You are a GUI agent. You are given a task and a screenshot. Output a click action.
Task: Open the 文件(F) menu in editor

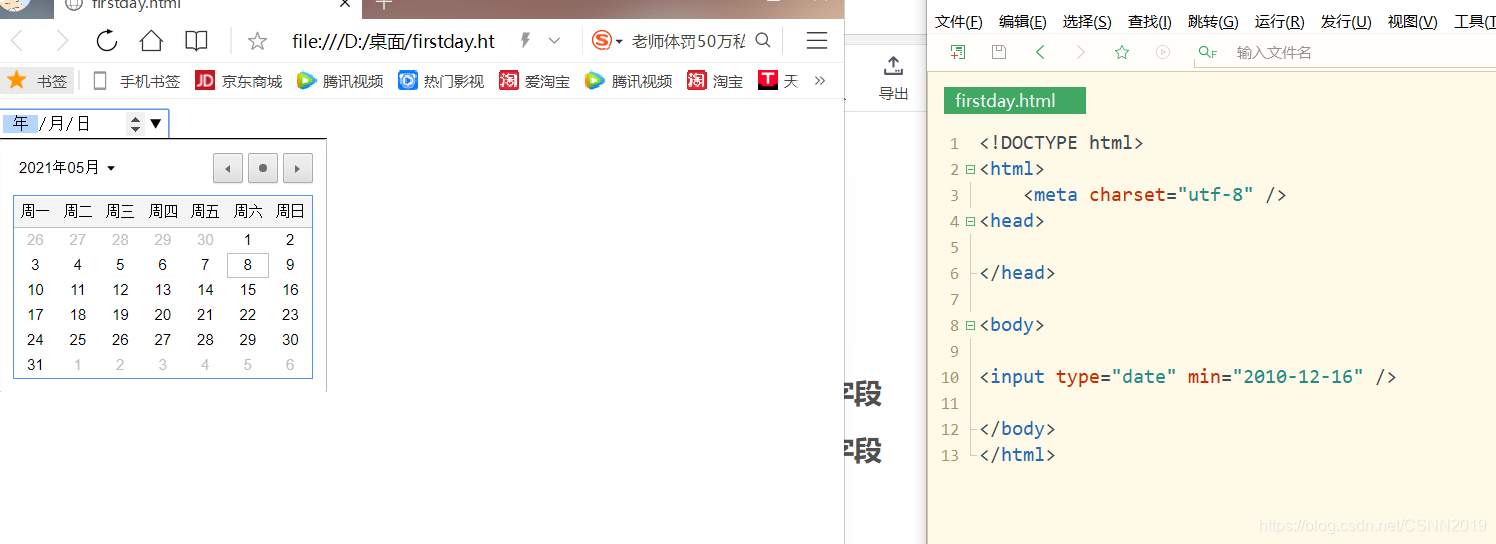(959, 22)
